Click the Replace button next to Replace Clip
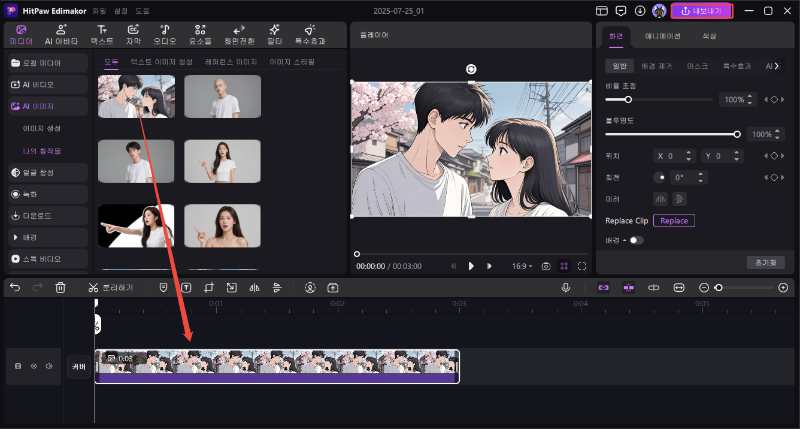The image size is (800, 429). 674,221
